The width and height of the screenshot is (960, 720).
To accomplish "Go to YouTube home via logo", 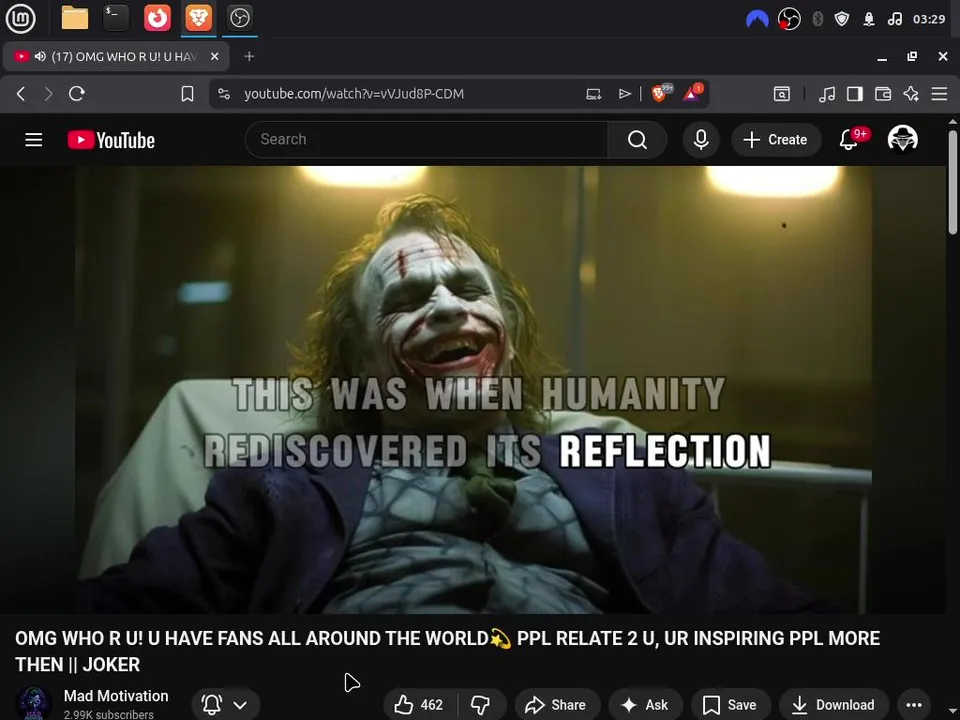I will point(111,140).
